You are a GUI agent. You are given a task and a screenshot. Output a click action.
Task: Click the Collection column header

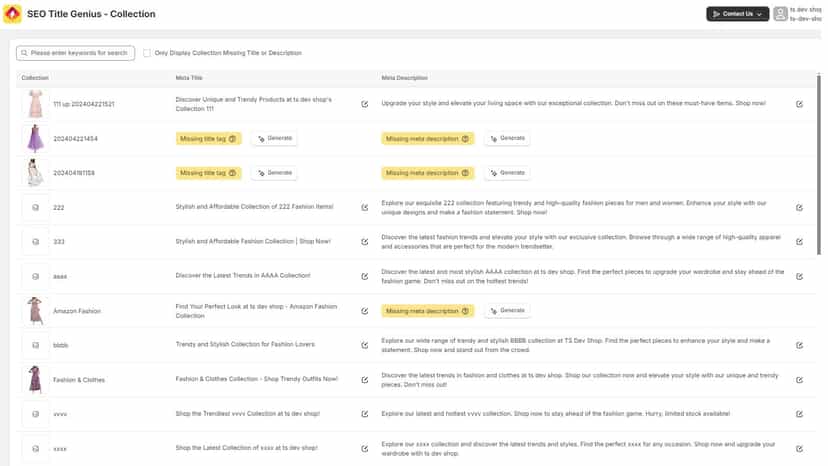pos(35,78)
